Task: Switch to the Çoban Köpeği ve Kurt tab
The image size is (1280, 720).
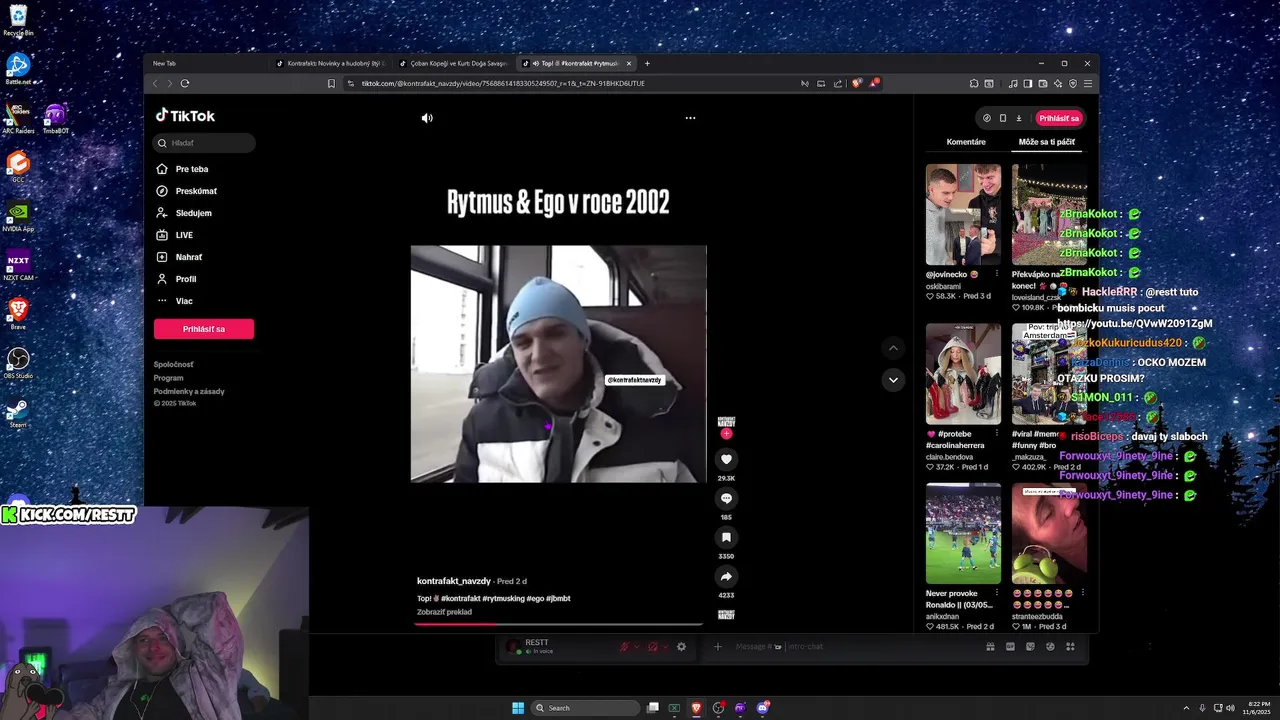Action: (453, 63)
